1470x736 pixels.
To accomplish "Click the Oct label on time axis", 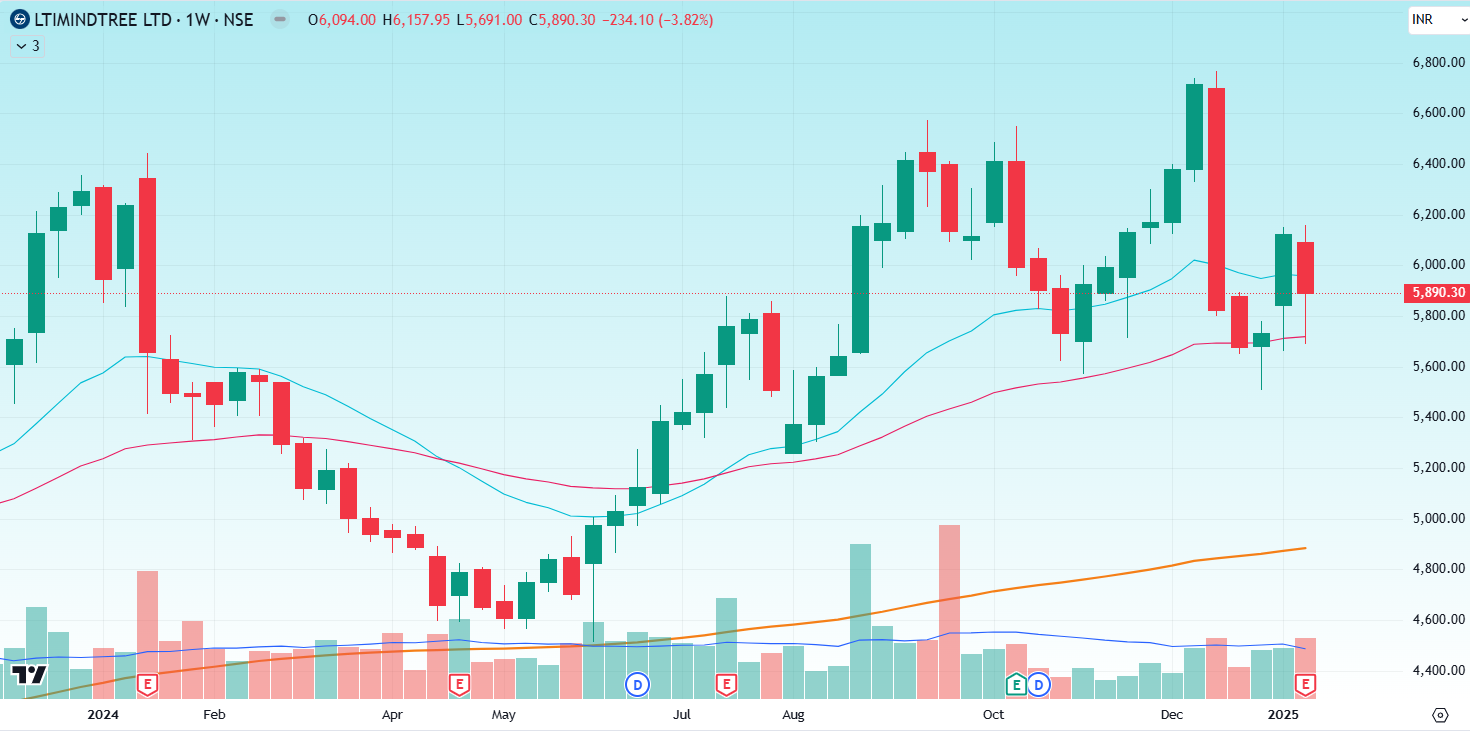I will point(993,714).
